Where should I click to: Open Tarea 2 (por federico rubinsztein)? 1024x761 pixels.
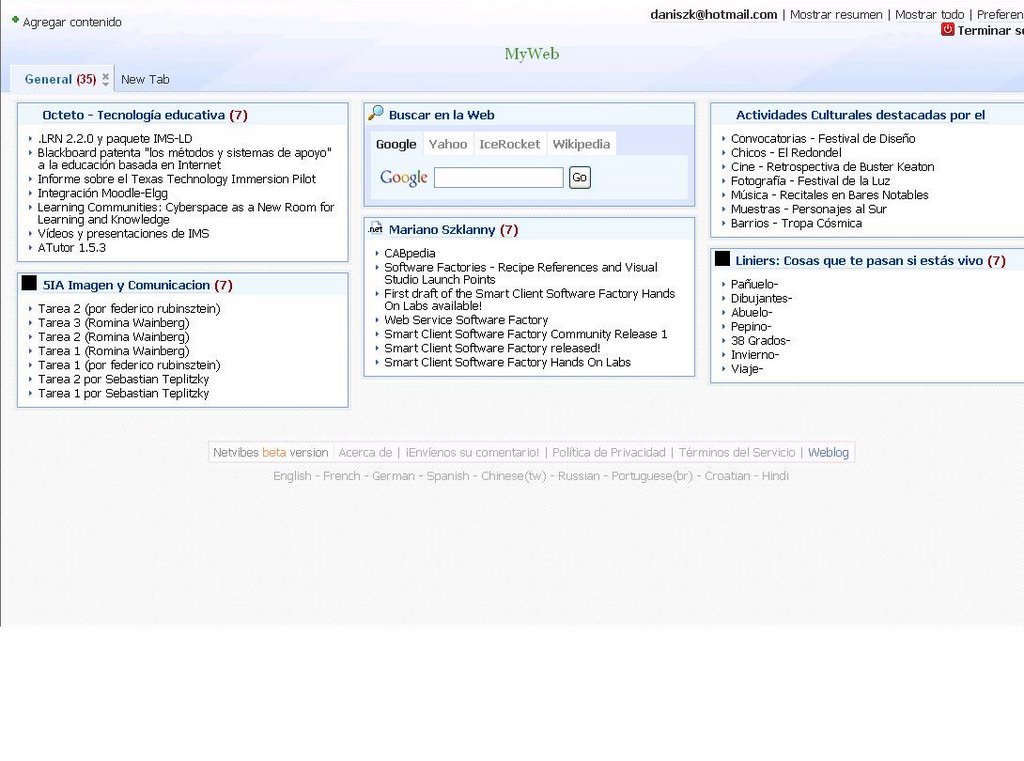[129, 308]
